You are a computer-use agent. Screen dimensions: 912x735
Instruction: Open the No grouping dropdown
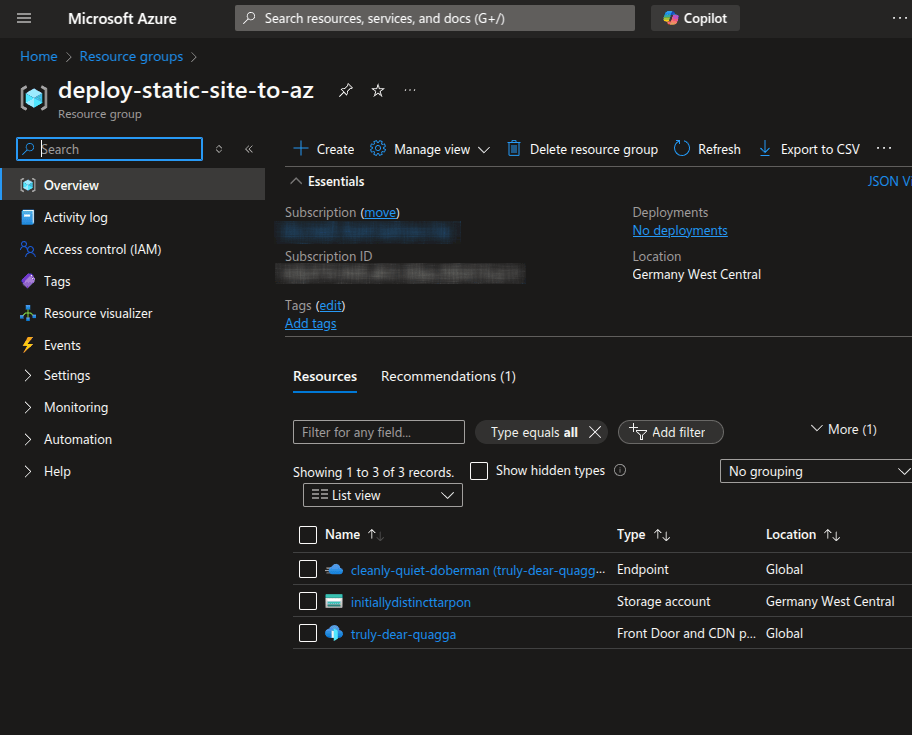pos(816,471)
